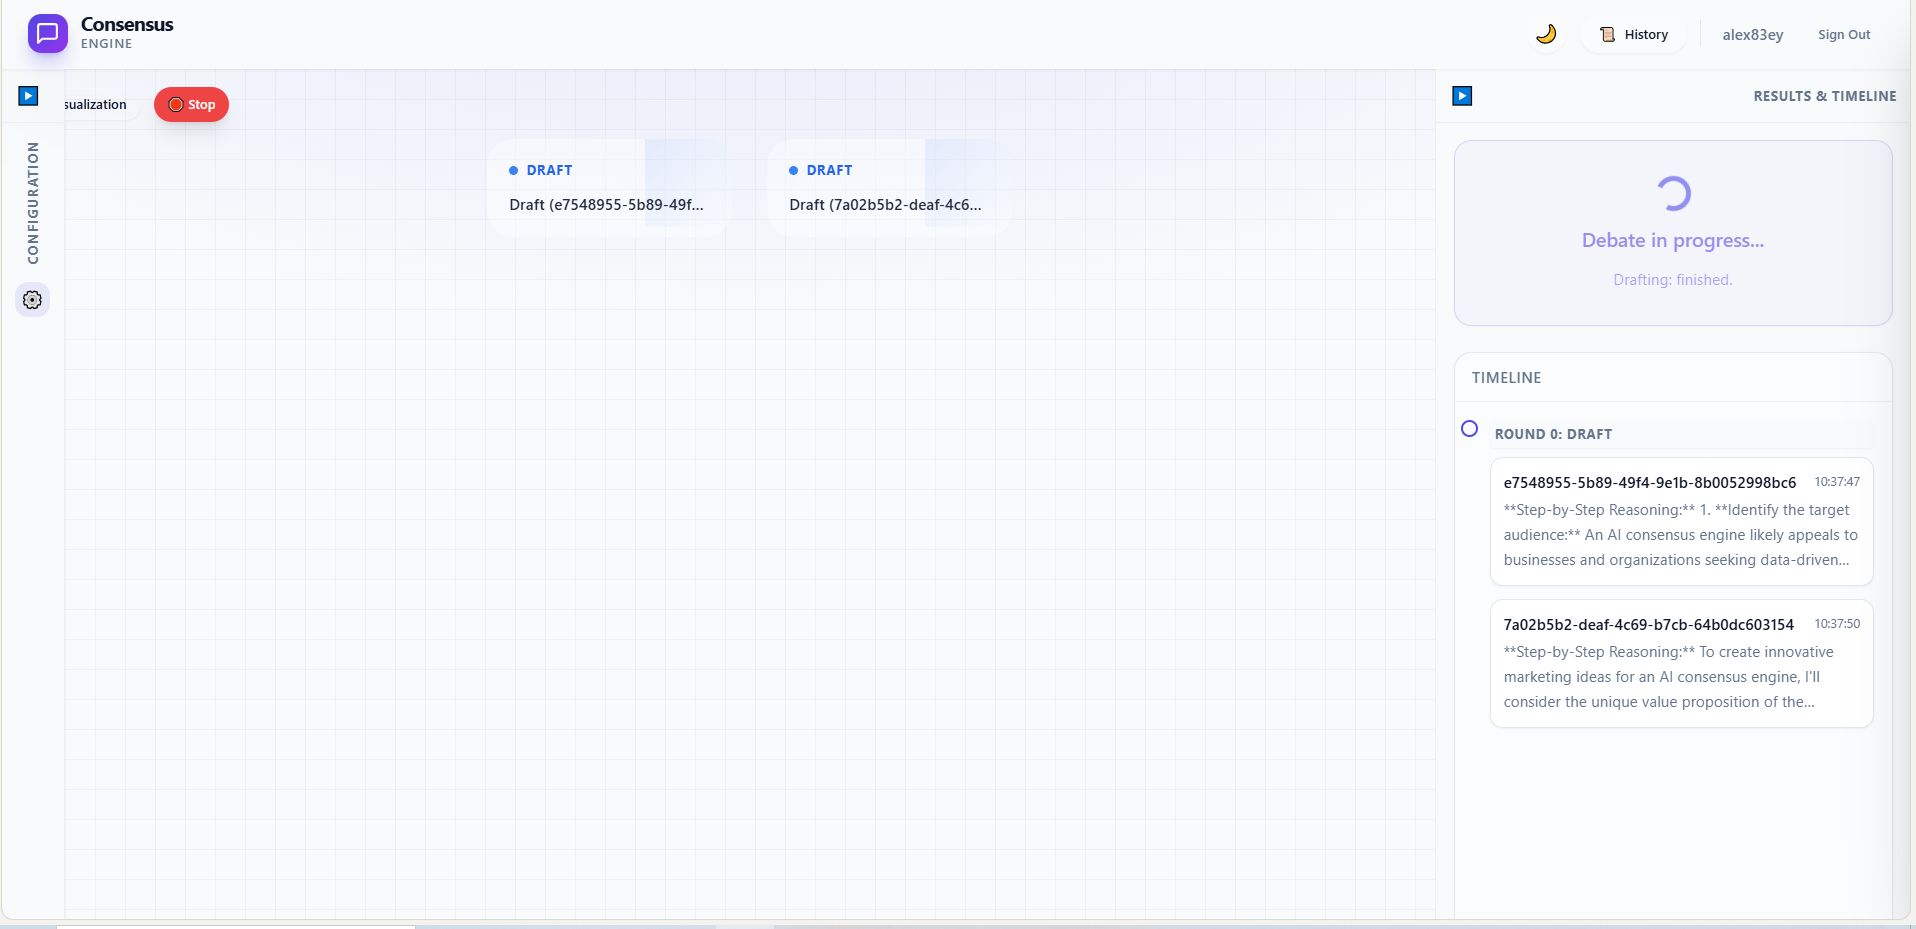Click the play icon above the Visualization panel
The image size is (1916, 929).
(28, 95)
